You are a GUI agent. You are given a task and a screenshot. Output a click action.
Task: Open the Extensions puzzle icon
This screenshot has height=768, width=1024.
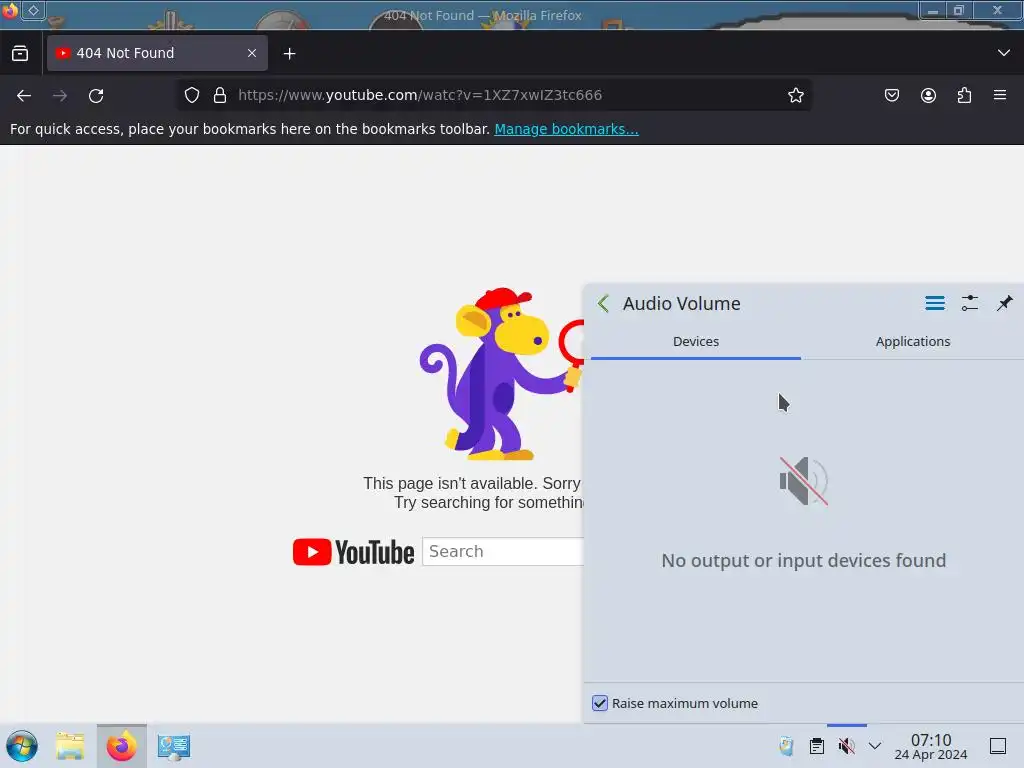(964, 95)
